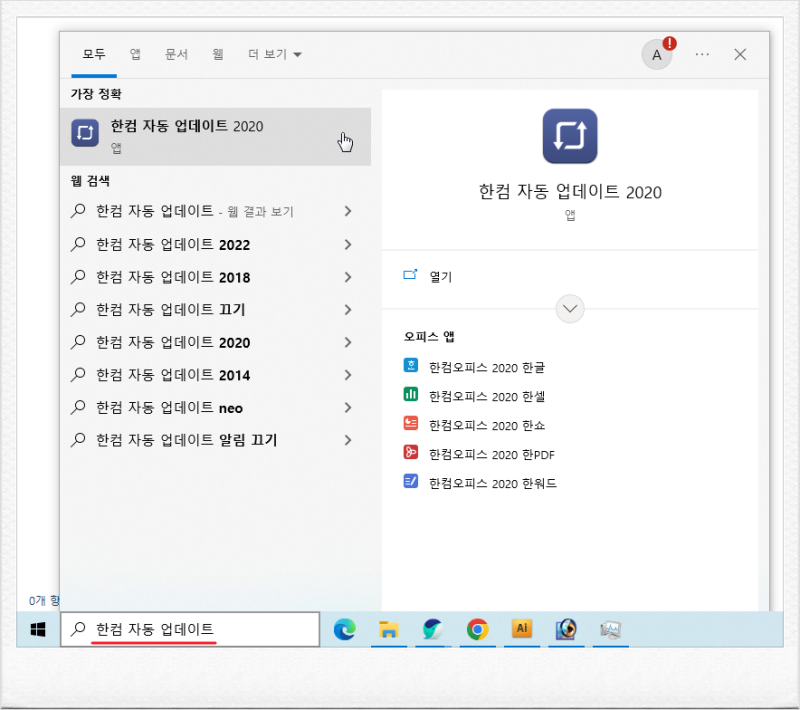Expand arrow for 한컴 자동 업데이트 2014 row
Viewport: 800px width, 710px height.
point(348,375)
